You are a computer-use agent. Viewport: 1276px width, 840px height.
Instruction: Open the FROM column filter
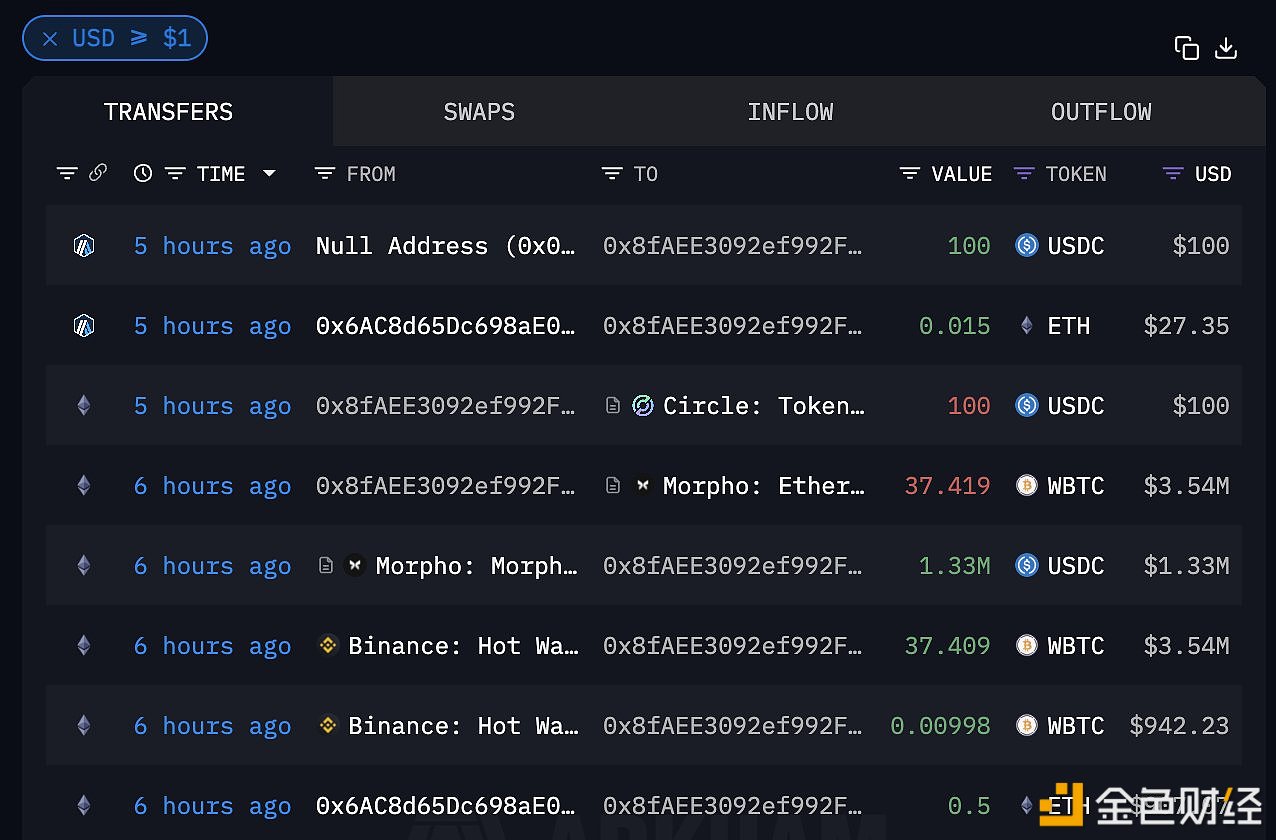[x=324, y=173]
